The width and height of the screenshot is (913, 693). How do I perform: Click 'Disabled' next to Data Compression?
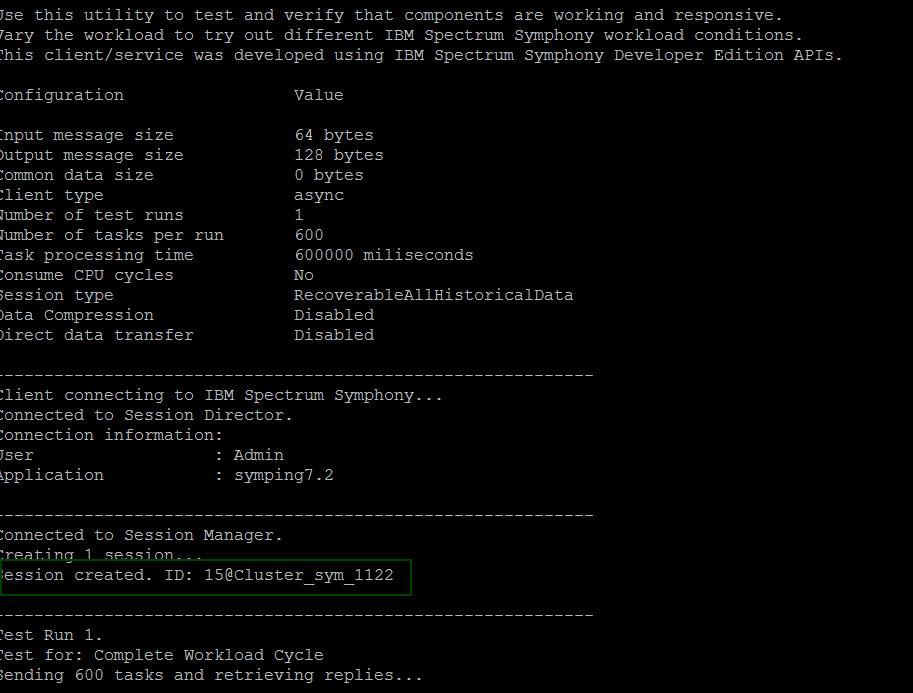coord(334,315)
